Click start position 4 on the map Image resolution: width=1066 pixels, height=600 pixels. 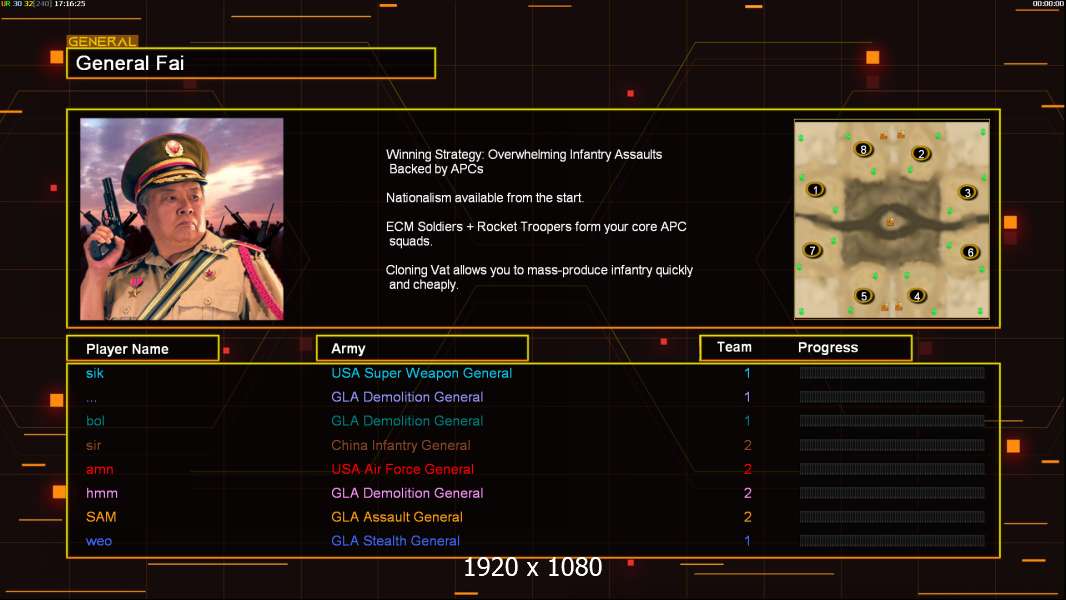916,296
